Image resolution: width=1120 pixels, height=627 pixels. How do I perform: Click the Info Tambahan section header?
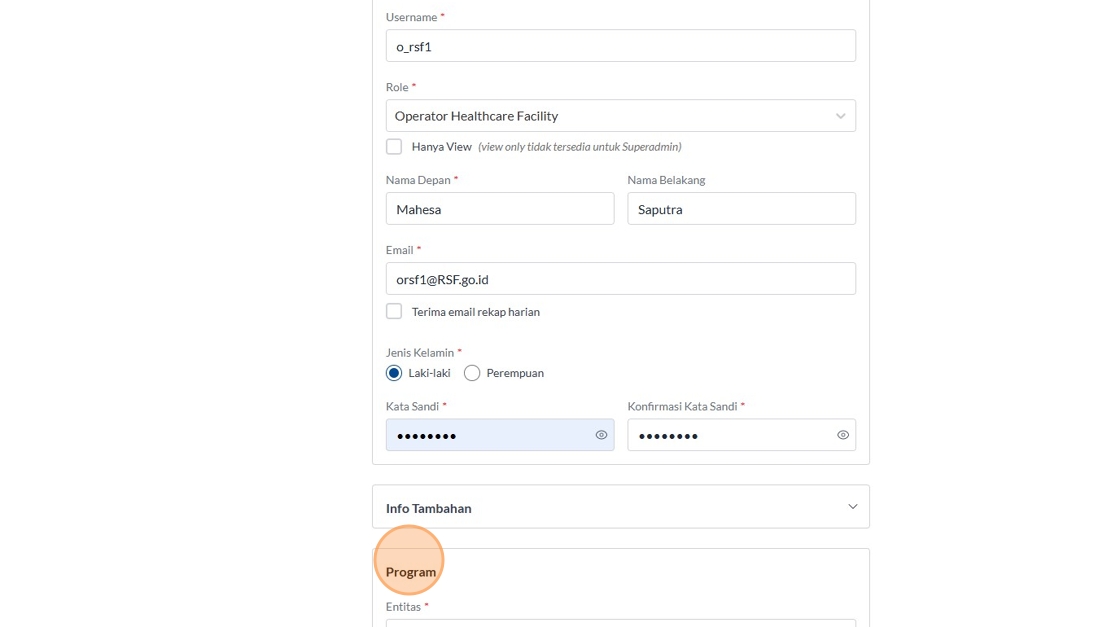coord(429,508)
